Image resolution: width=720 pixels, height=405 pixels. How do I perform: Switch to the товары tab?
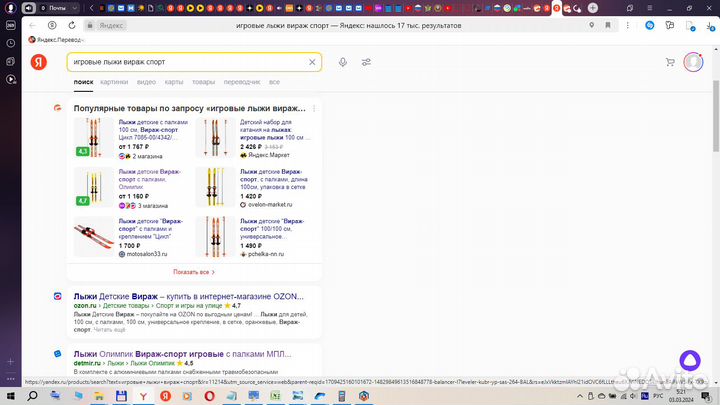tap(203, 82)
